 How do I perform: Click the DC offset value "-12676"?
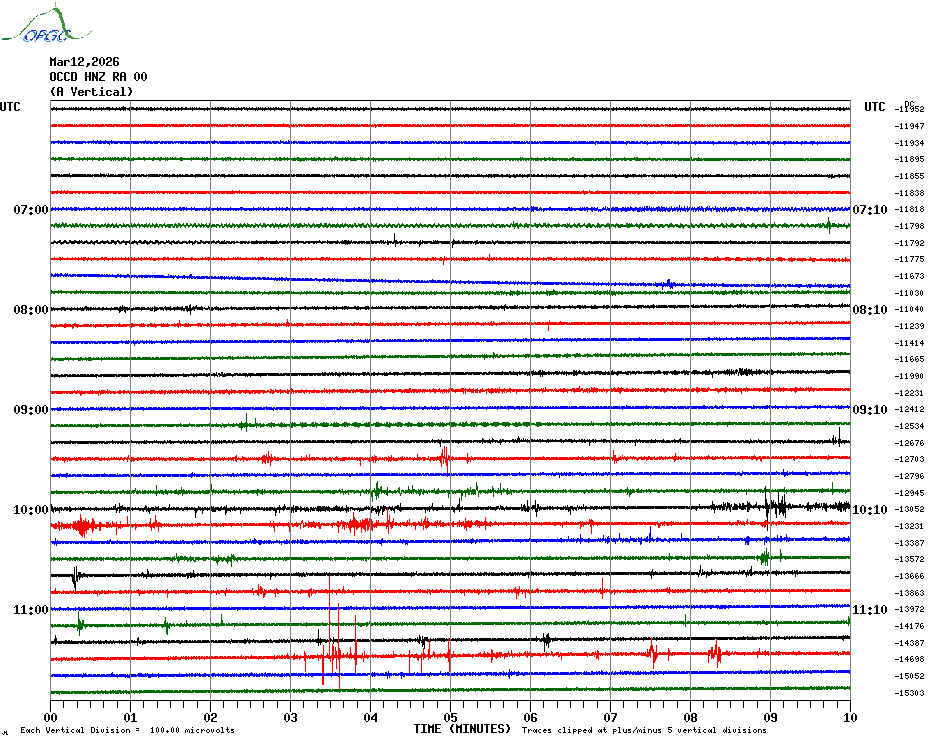910,443
